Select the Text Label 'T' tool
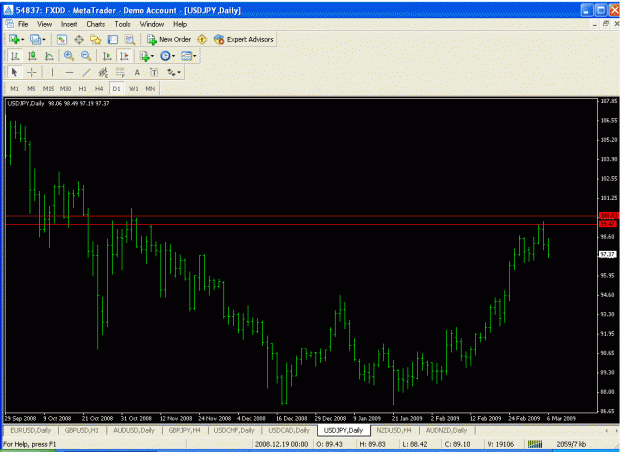This screenshot has height=452, width=625. pyautogui.click(x=154, y=72)
